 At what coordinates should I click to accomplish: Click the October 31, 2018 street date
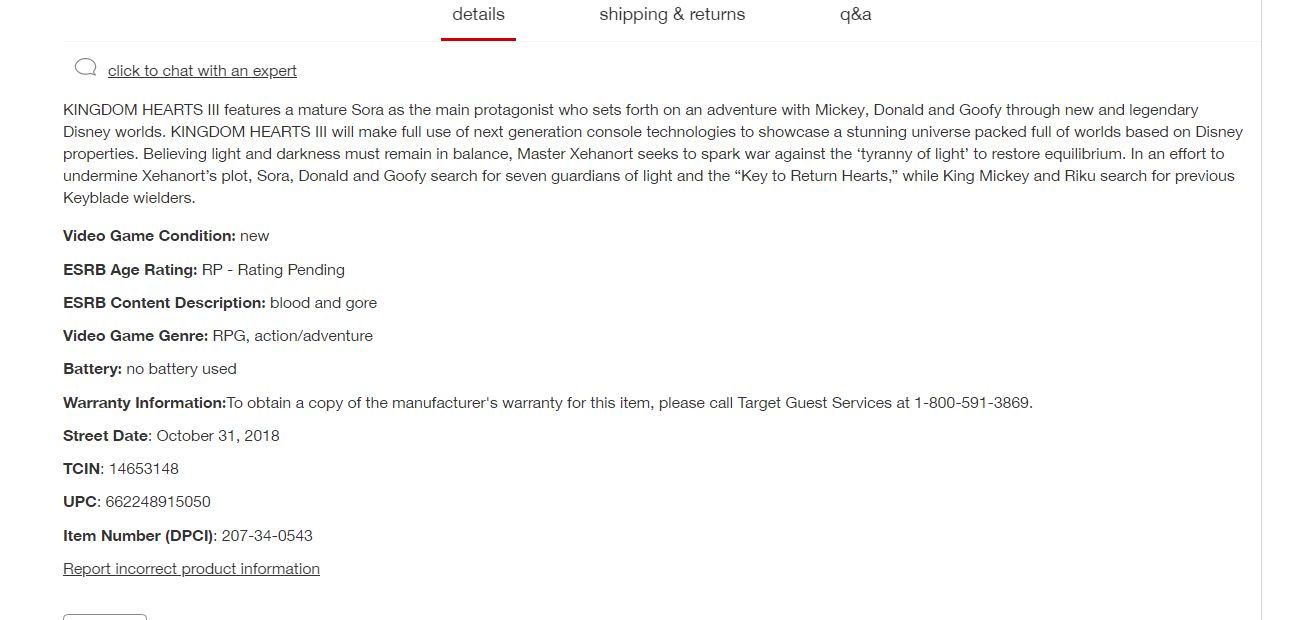[x=218, y=436]
